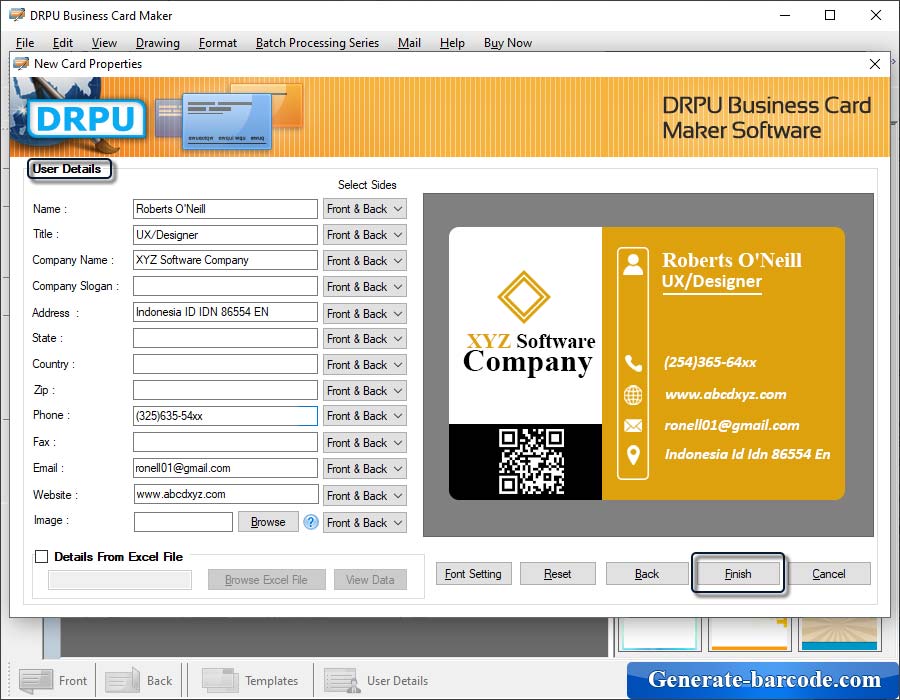This screenshot has width=900, height=700.
Task: Open the Buy Now menu
Action: pyautogui.click(x=508, y=43)
